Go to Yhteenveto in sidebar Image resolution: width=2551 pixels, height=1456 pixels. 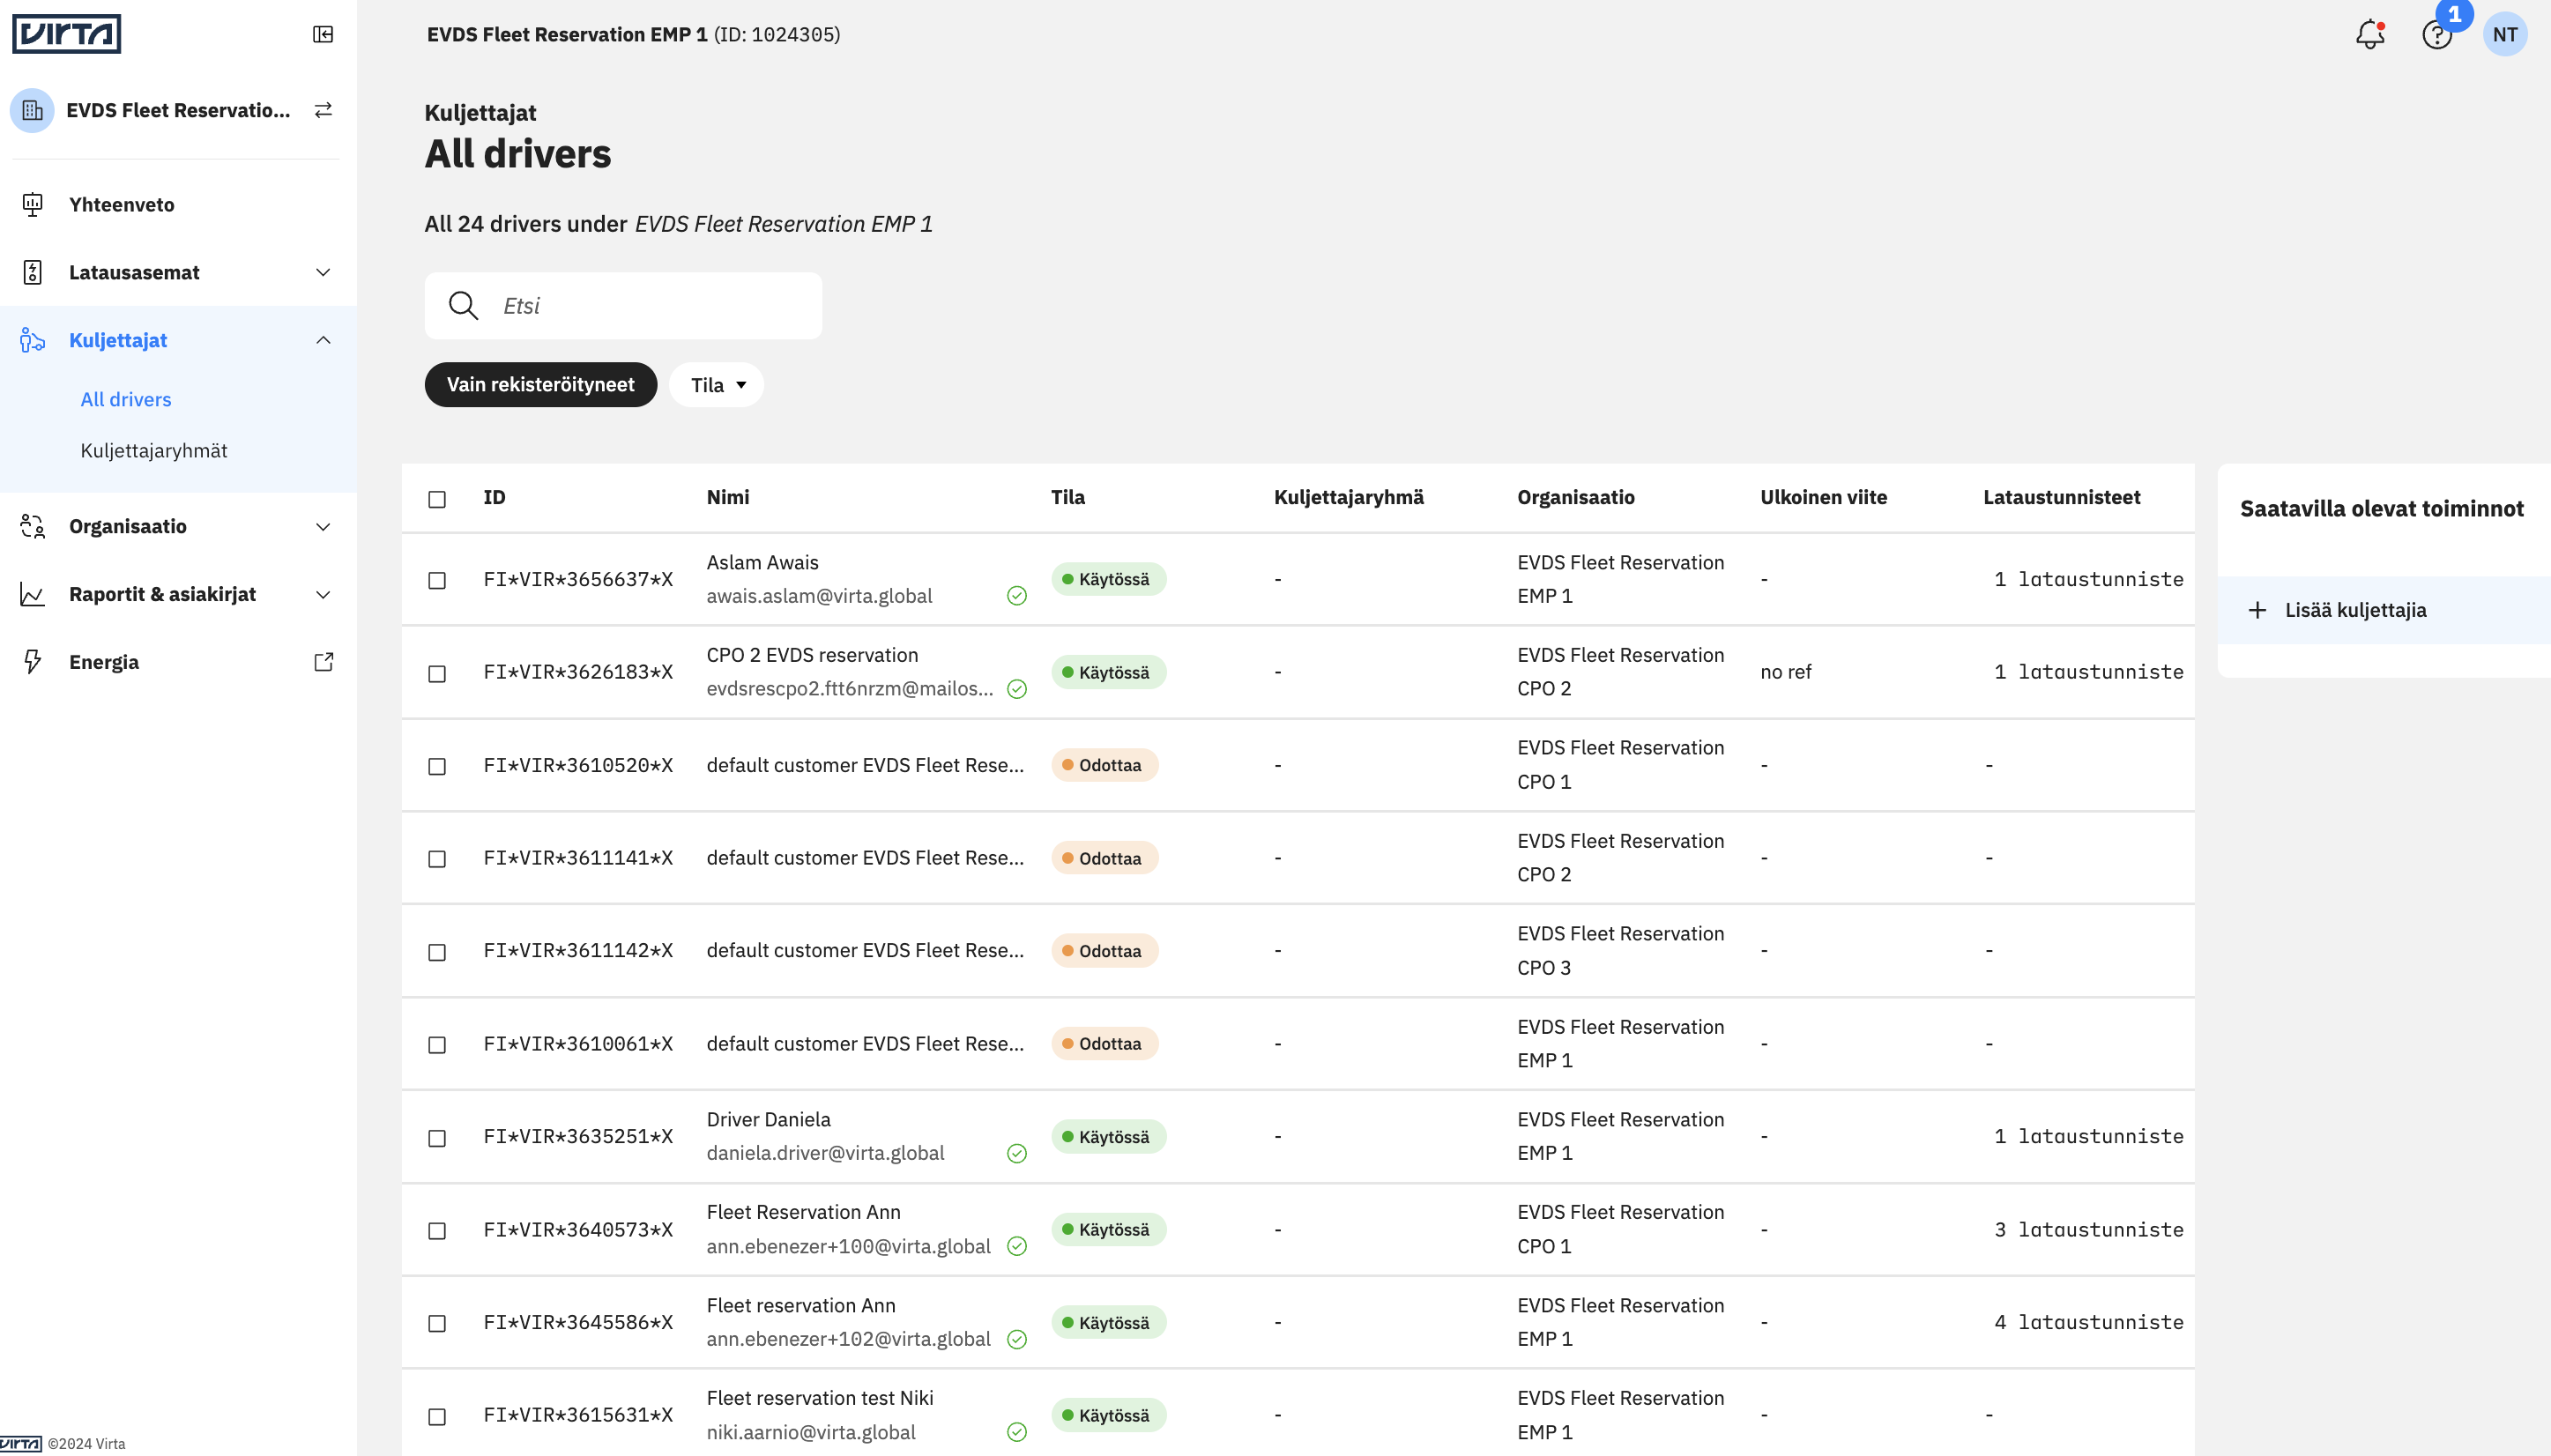tap(122, 205)
